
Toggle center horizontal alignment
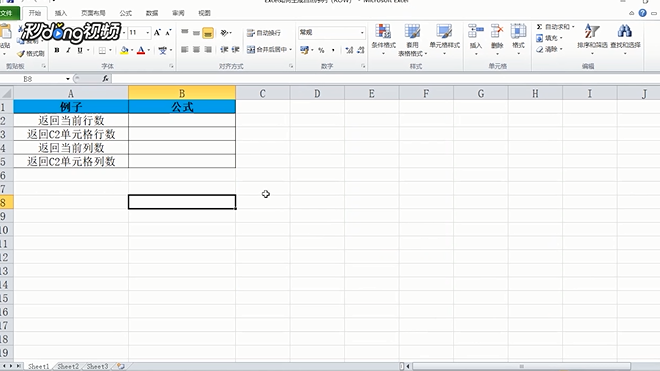(196, 50)
